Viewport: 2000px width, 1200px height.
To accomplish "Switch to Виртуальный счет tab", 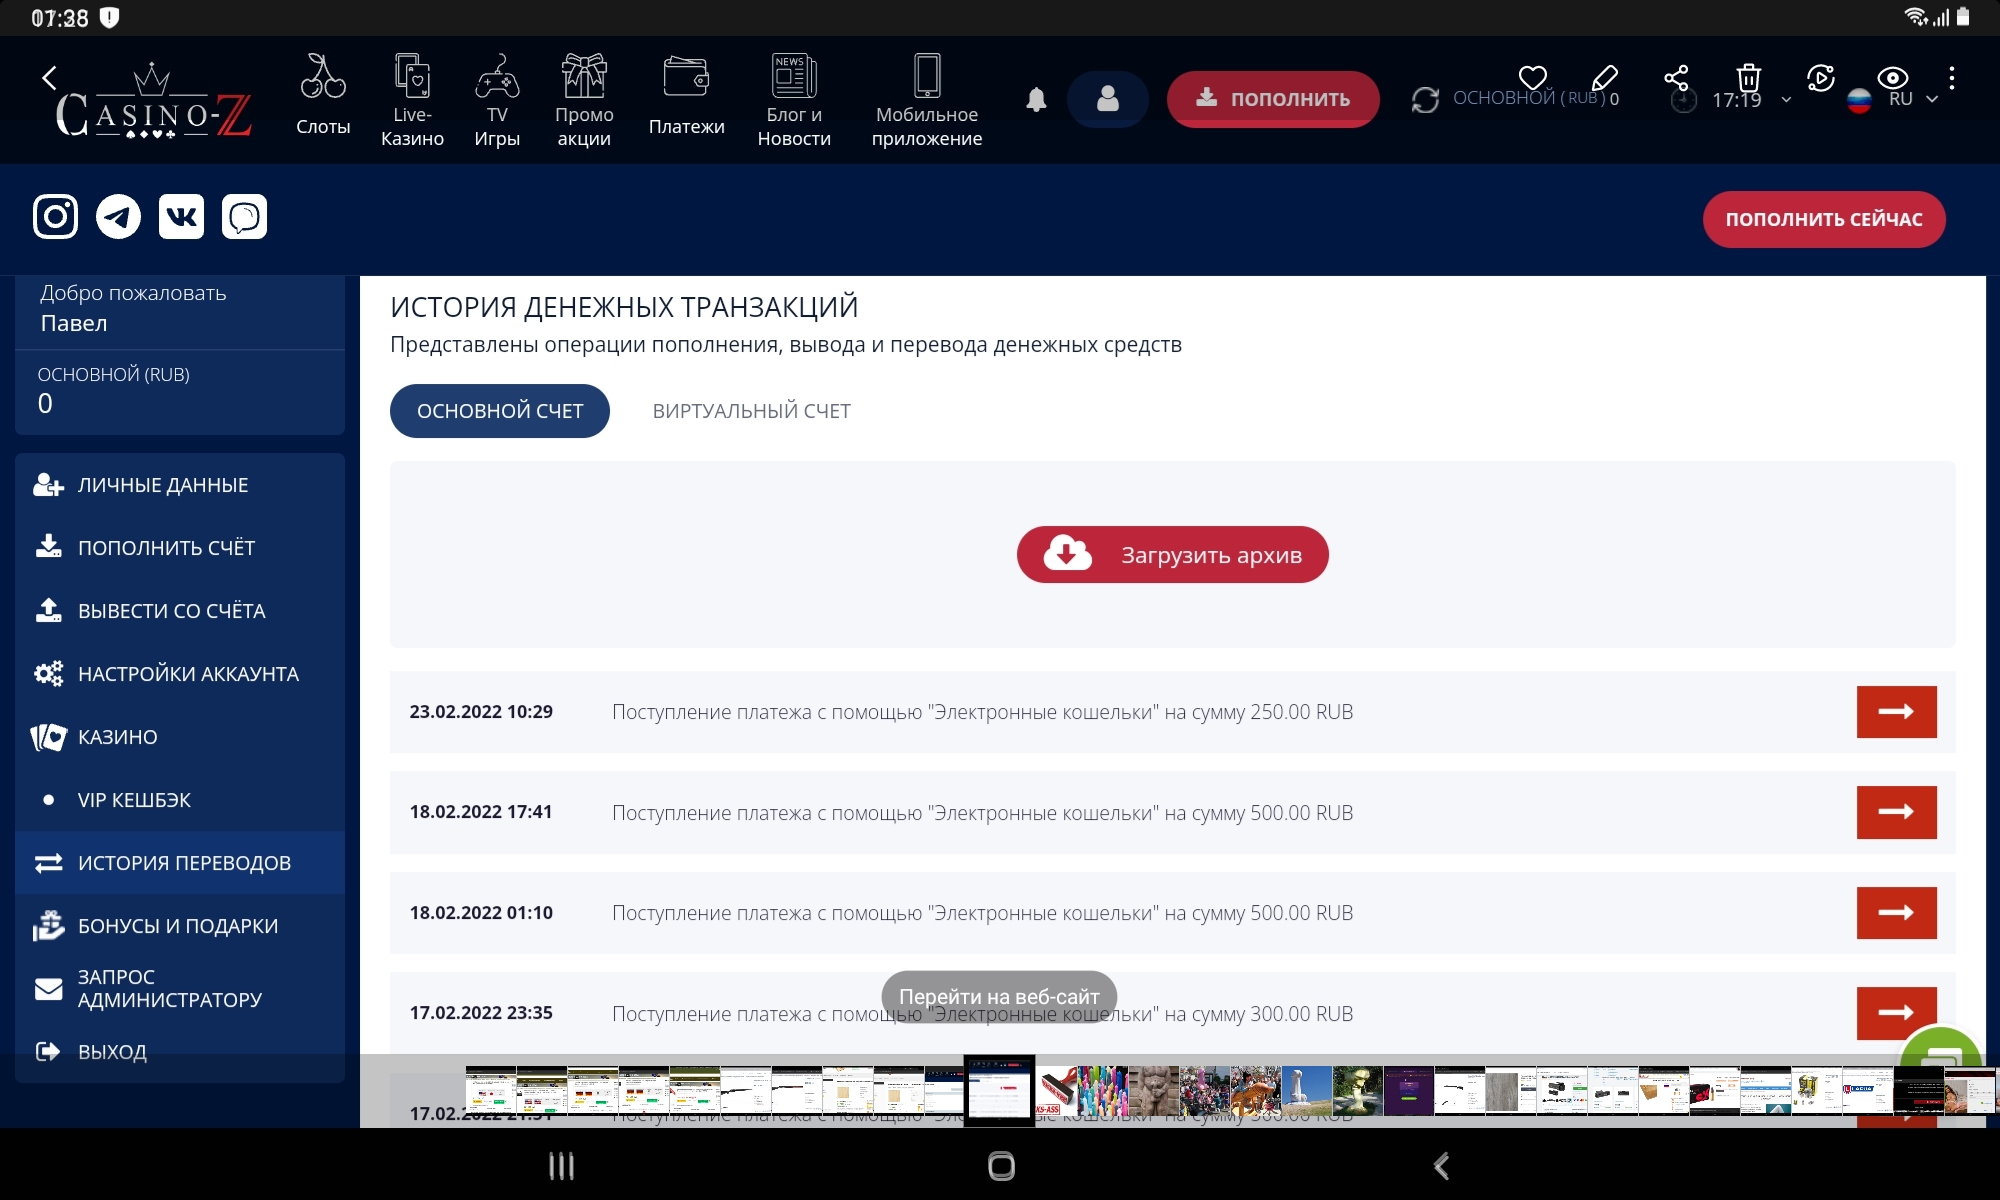I will (x=751, y=411).
